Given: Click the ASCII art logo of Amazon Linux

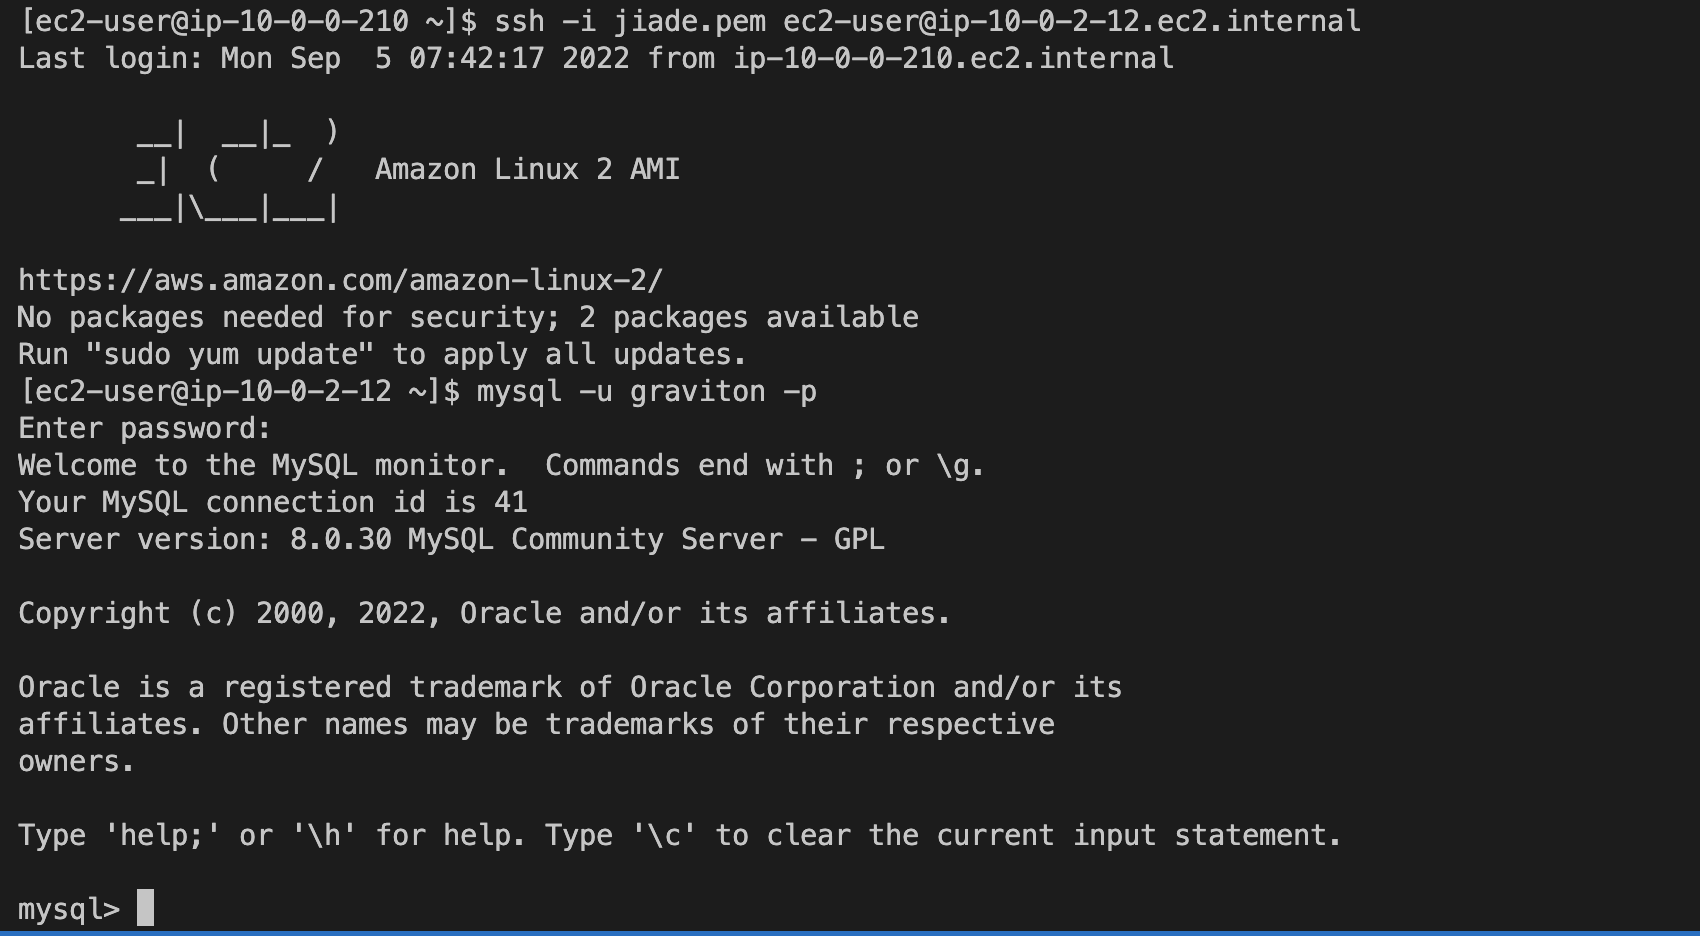Looking at the screenshot, I should (x=230, y=170).
